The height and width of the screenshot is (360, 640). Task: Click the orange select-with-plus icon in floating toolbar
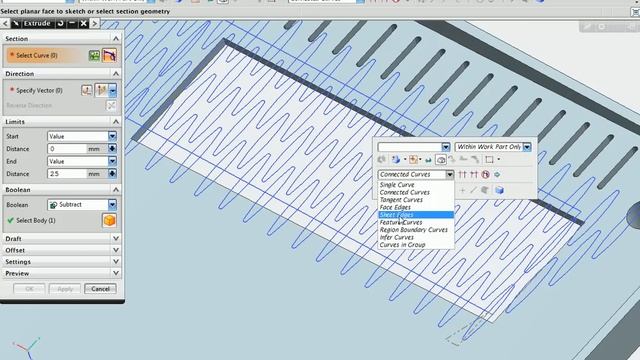tap(413, 160)
